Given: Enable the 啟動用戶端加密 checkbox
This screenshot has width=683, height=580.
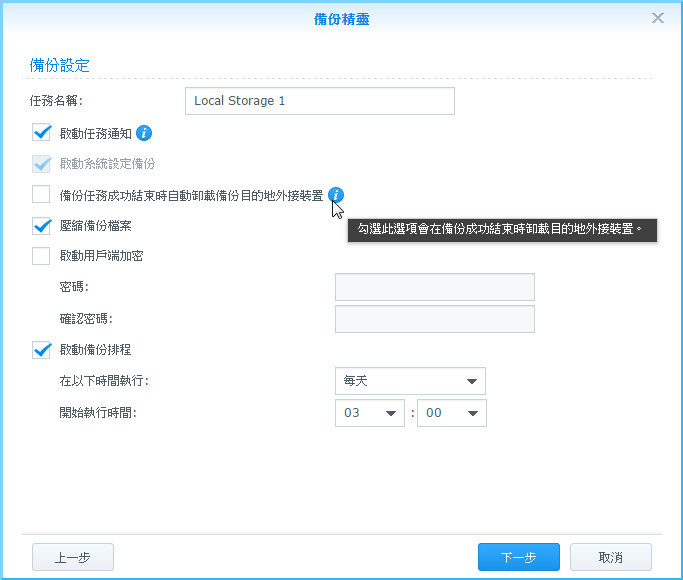Looking at the screenshot, I should 41,256.
